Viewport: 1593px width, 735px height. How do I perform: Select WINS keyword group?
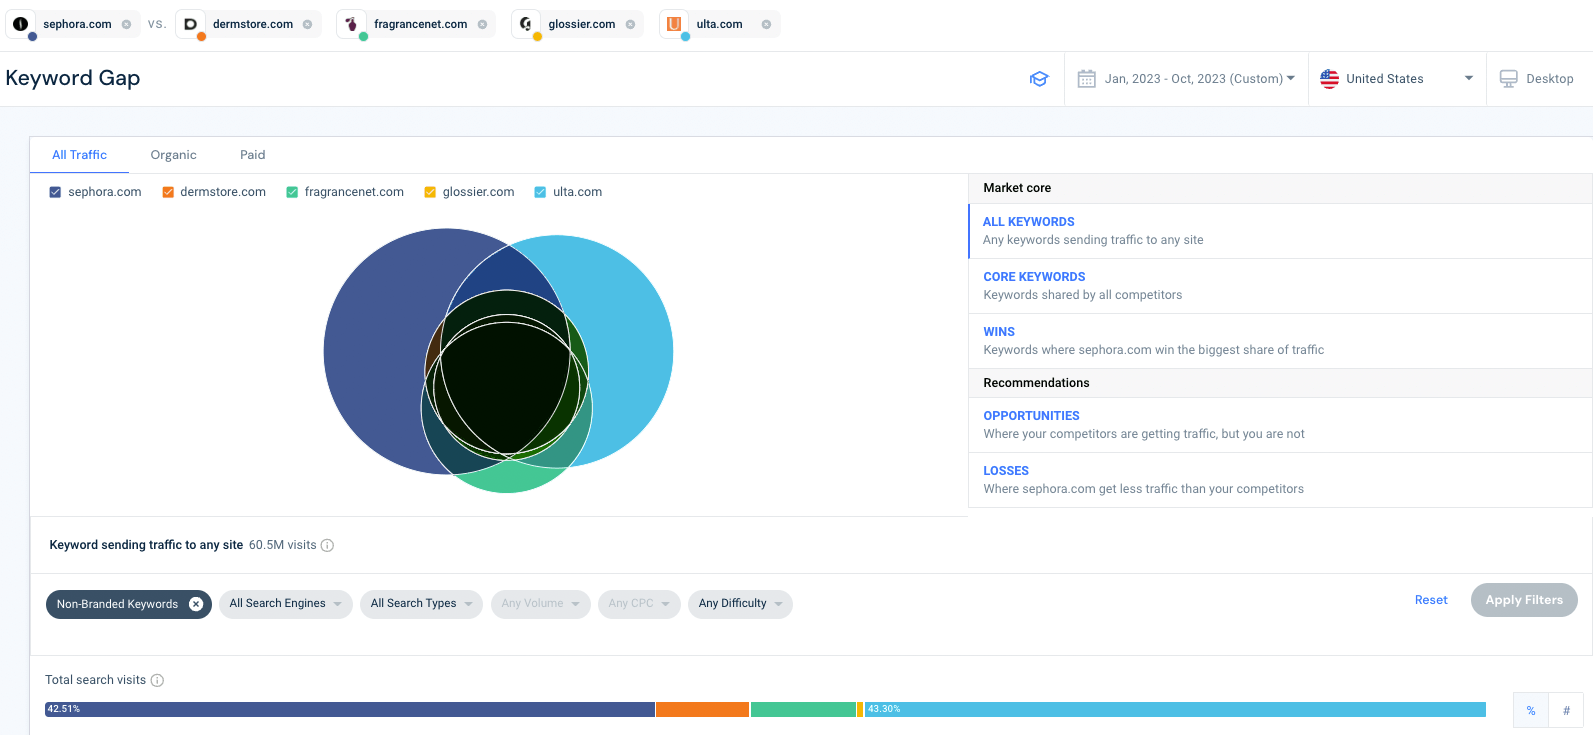tap(1280, 341)
